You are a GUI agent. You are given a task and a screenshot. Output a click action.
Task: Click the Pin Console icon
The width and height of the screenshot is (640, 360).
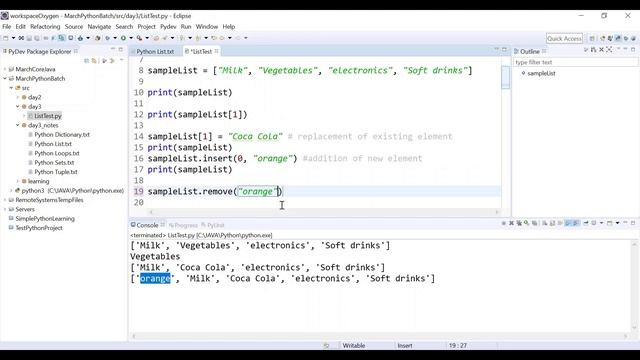tap(586, 223)
